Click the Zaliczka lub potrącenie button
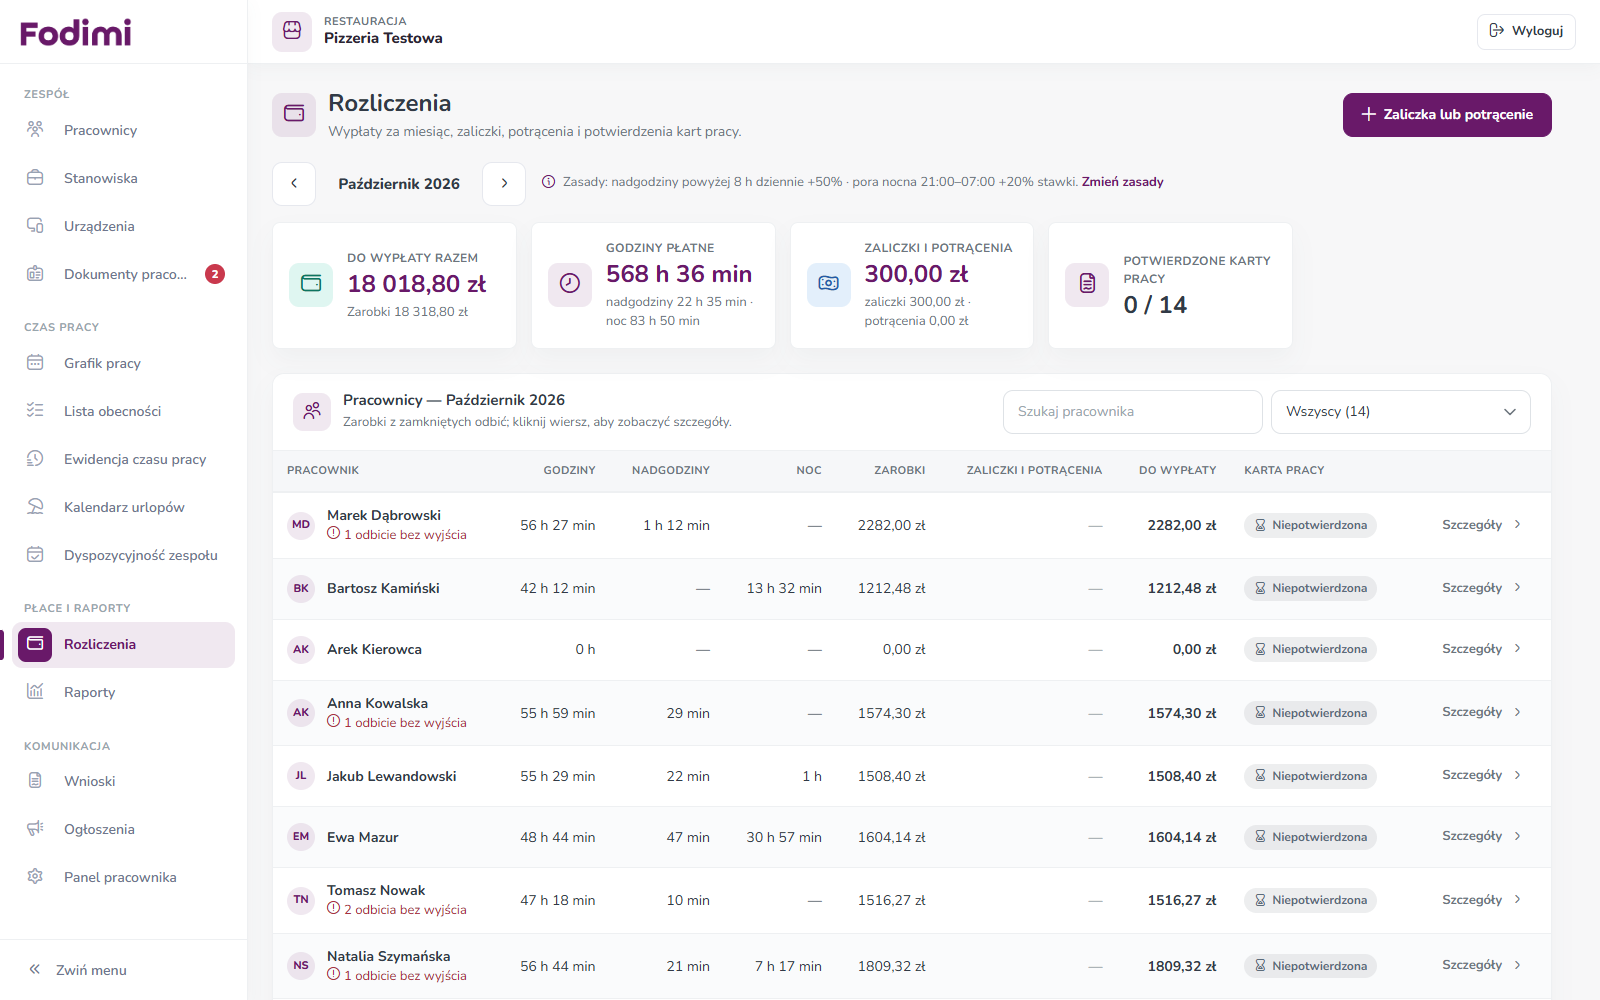This screenshot has height=1000, width=1600. (1447, 115)
